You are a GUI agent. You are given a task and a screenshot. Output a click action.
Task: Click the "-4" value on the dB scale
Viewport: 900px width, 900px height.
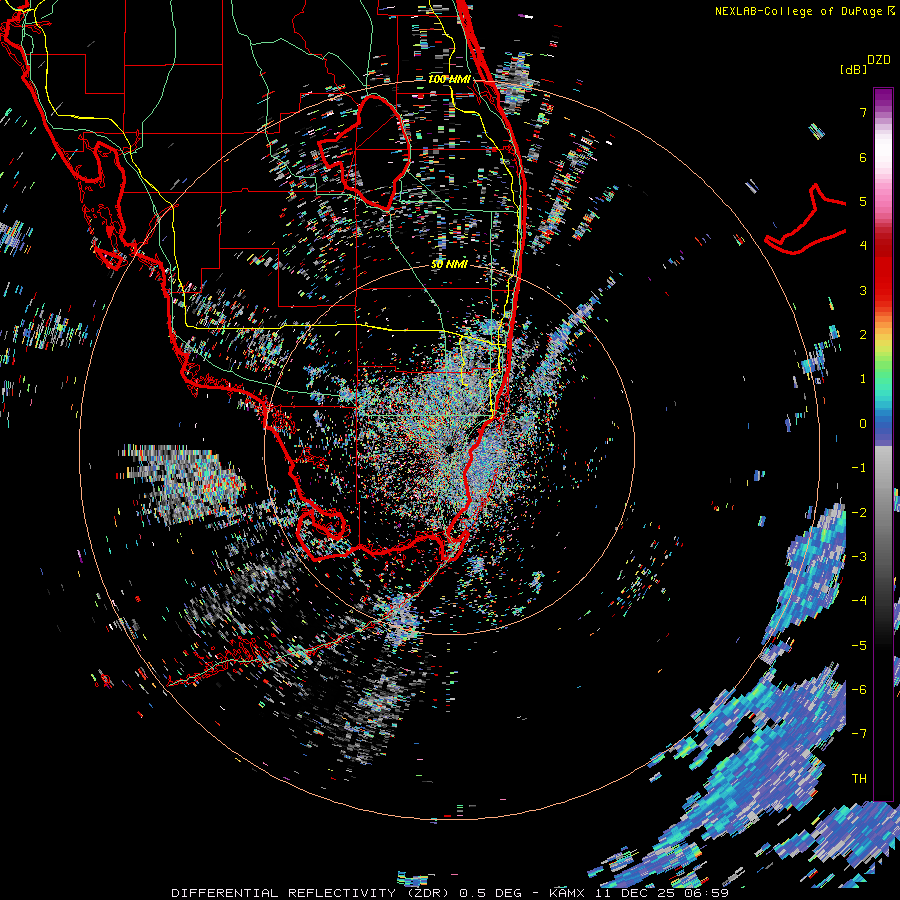point(859,601)
